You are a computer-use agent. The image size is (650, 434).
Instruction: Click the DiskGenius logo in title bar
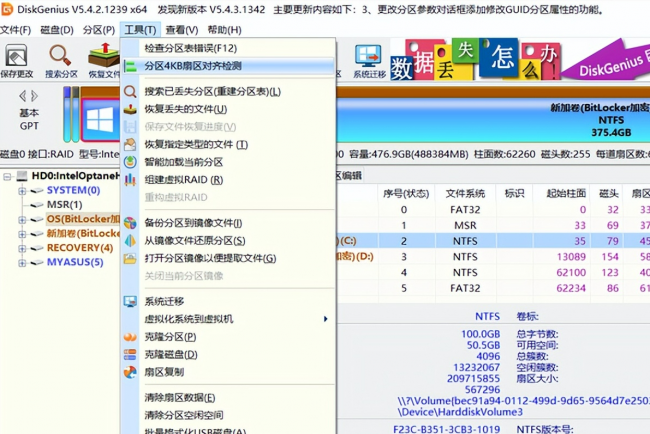point(7,9)
